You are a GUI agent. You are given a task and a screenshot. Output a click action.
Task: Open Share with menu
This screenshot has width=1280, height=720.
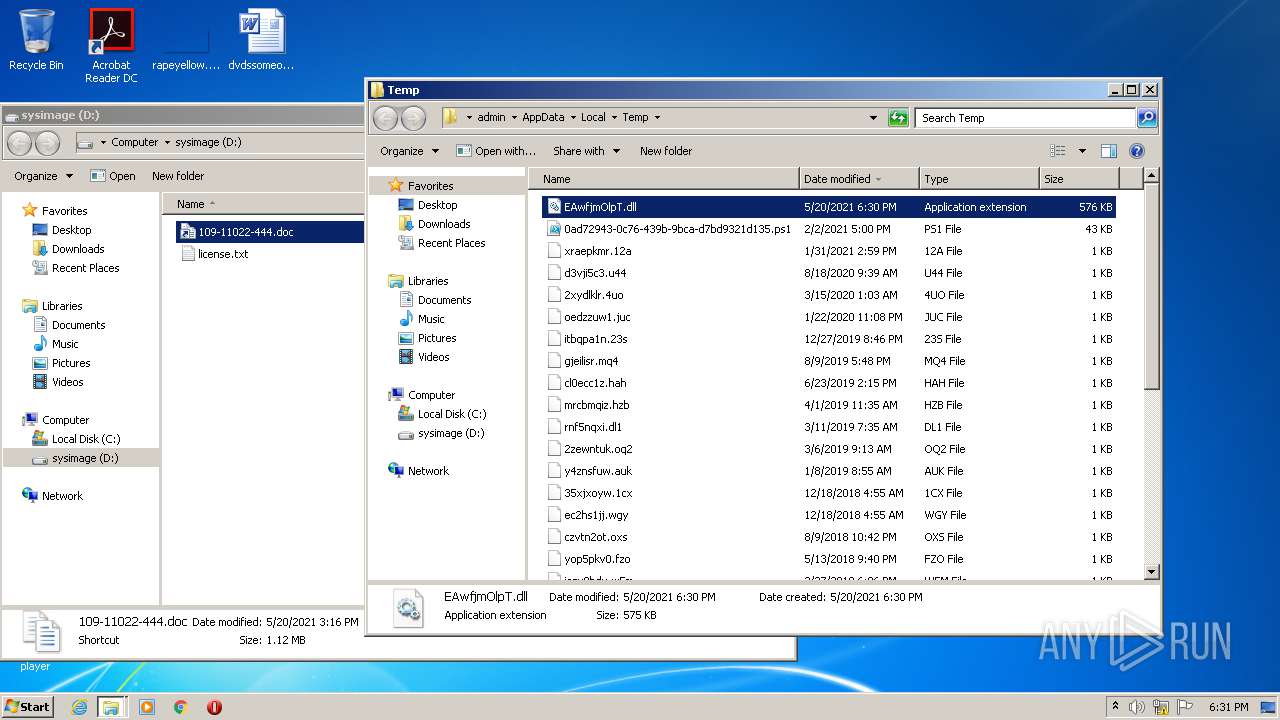(586, 151)
